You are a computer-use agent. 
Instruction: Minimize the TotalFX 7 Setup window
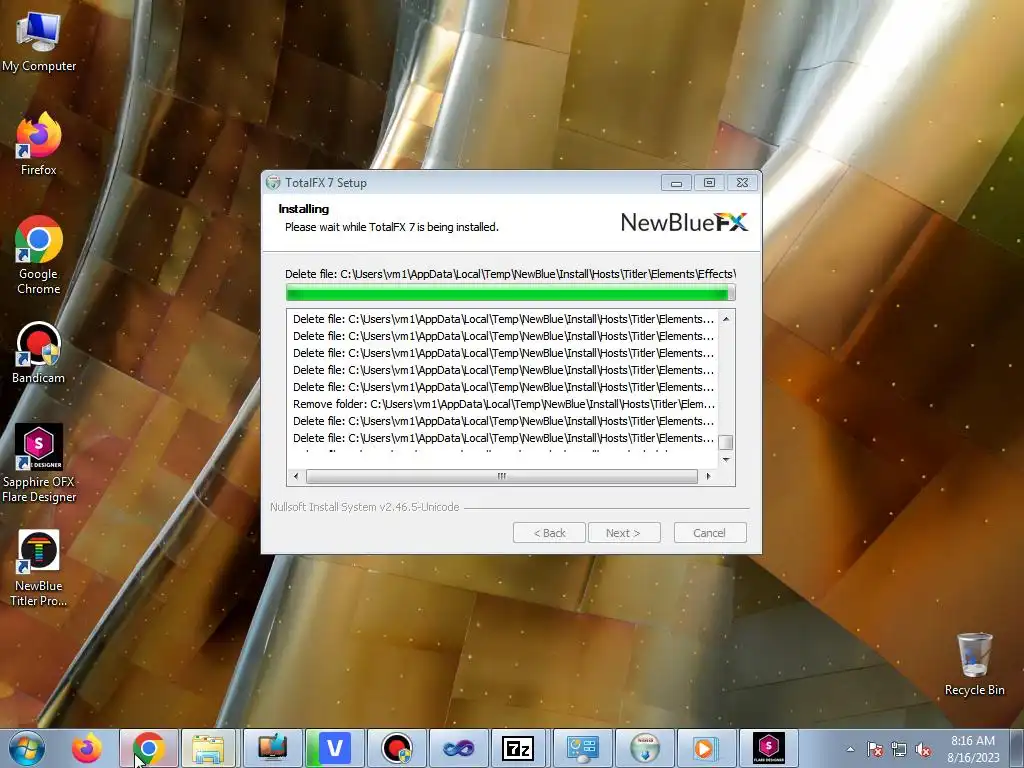pos(676,183)
